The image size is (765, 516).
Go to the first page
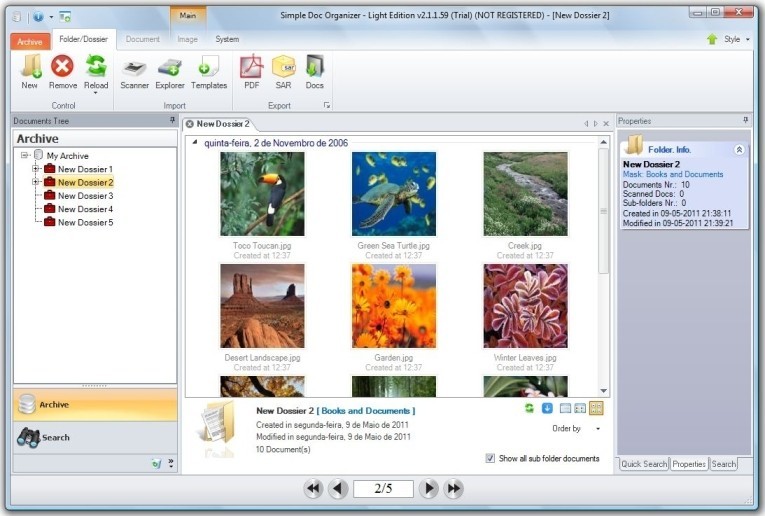tap(313, 488)
